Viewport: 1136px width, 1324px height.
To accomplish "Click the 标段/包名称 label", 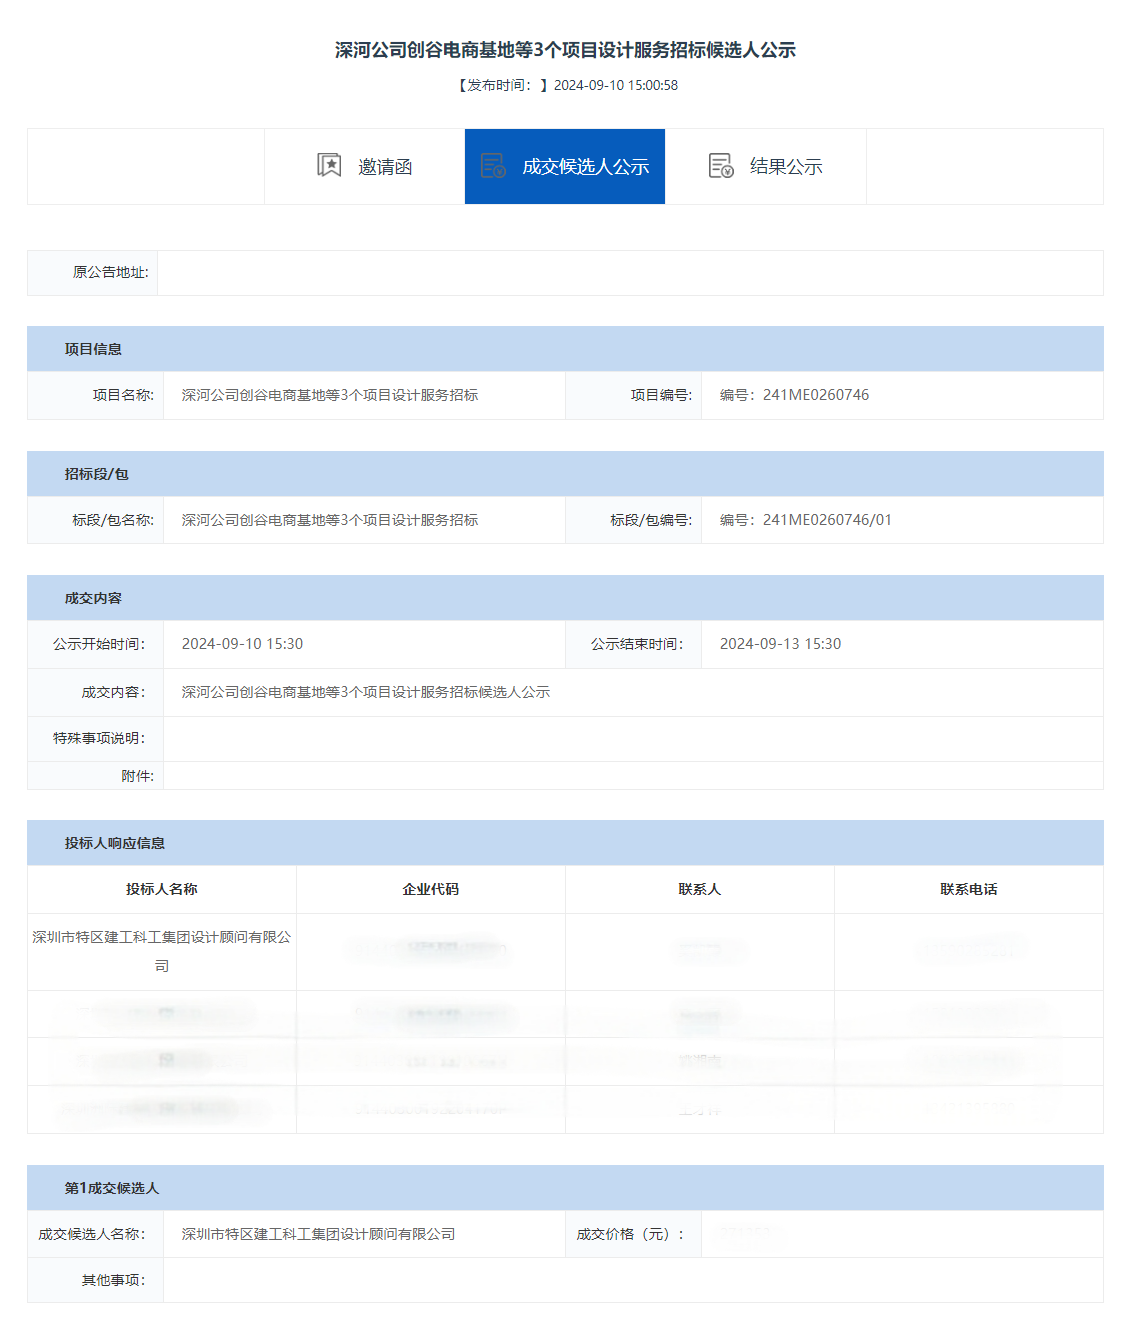I will click(113, 520).
